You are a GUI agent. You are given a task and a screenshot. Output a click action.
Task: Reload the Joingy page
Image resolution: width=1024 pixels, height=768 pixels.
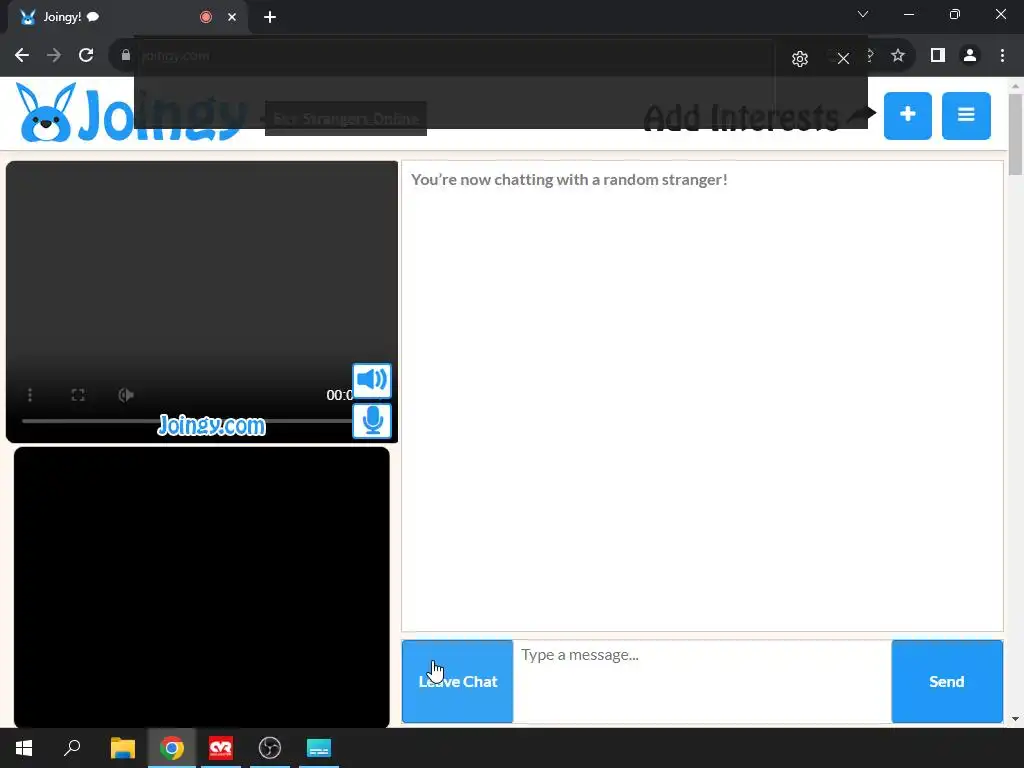pos(86,56)
